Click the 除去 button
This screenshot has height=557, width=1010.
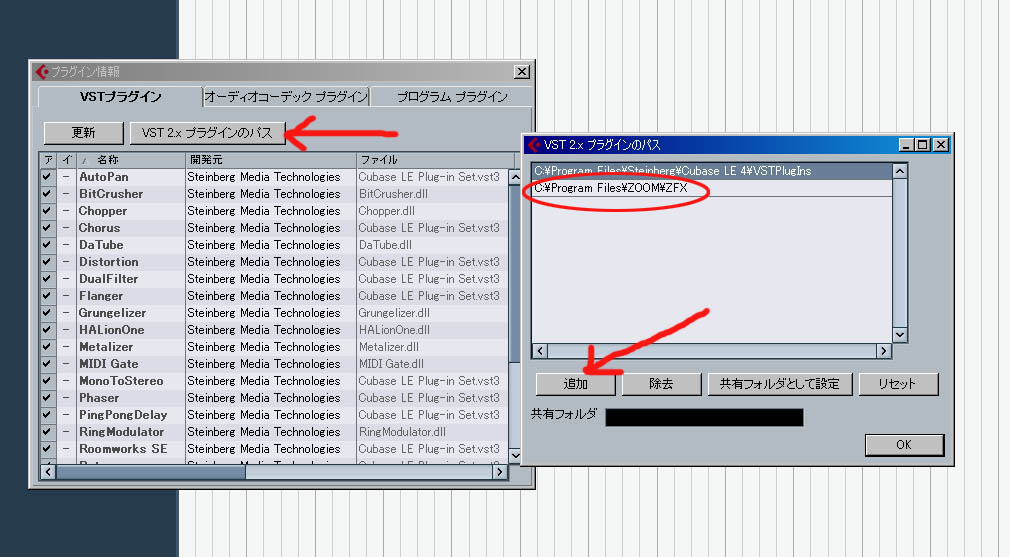point(661,384)
